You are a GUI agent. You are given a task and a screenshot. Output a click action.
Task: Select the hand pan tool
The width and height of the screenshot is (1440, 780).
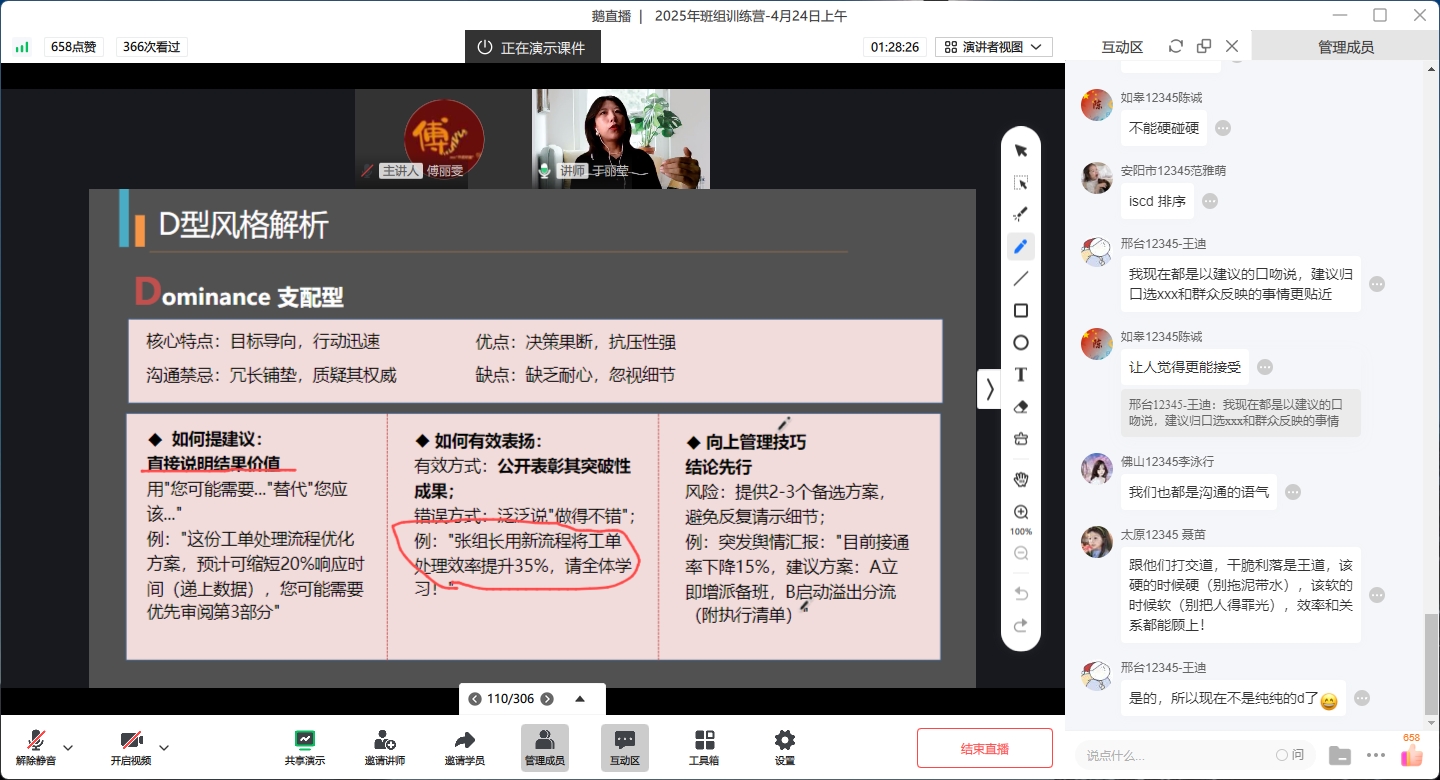coord(1021,479)
